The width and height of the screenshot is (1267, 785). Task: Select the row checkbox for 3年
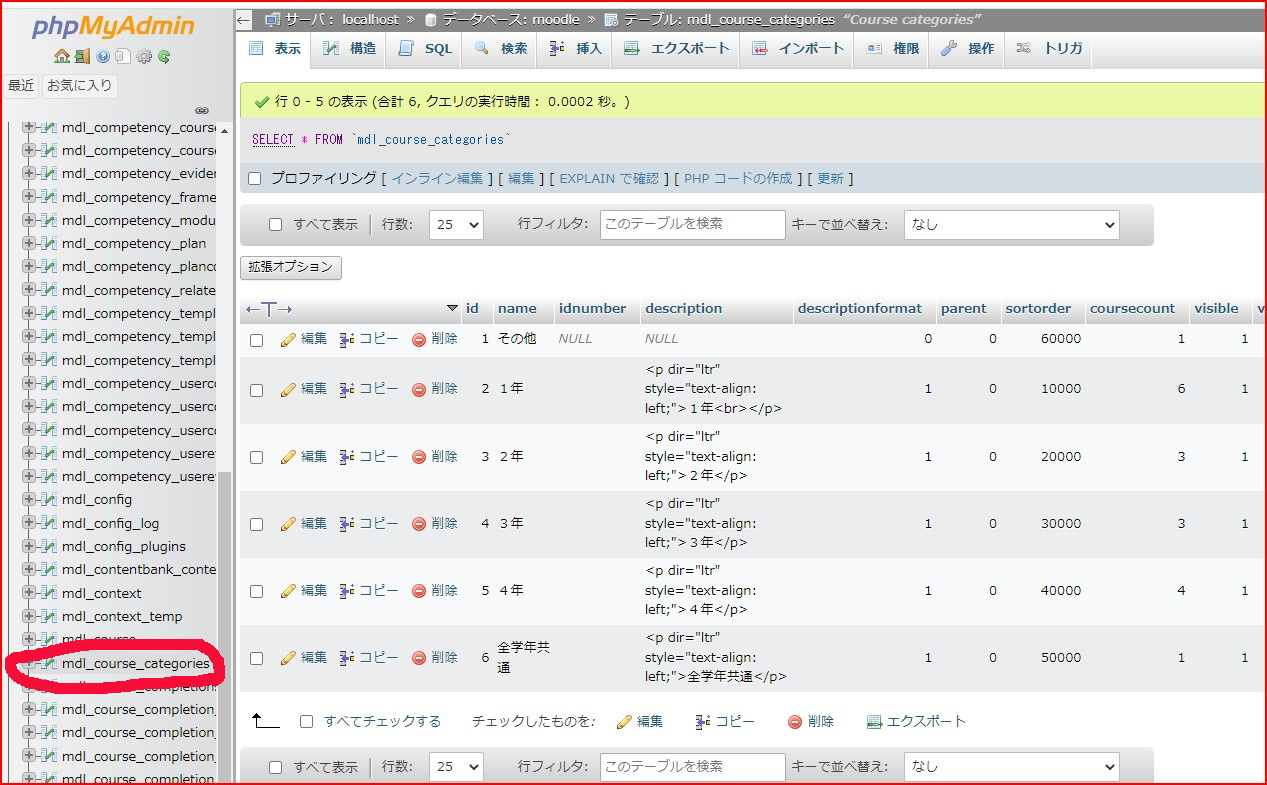click(x=256, y=524)
